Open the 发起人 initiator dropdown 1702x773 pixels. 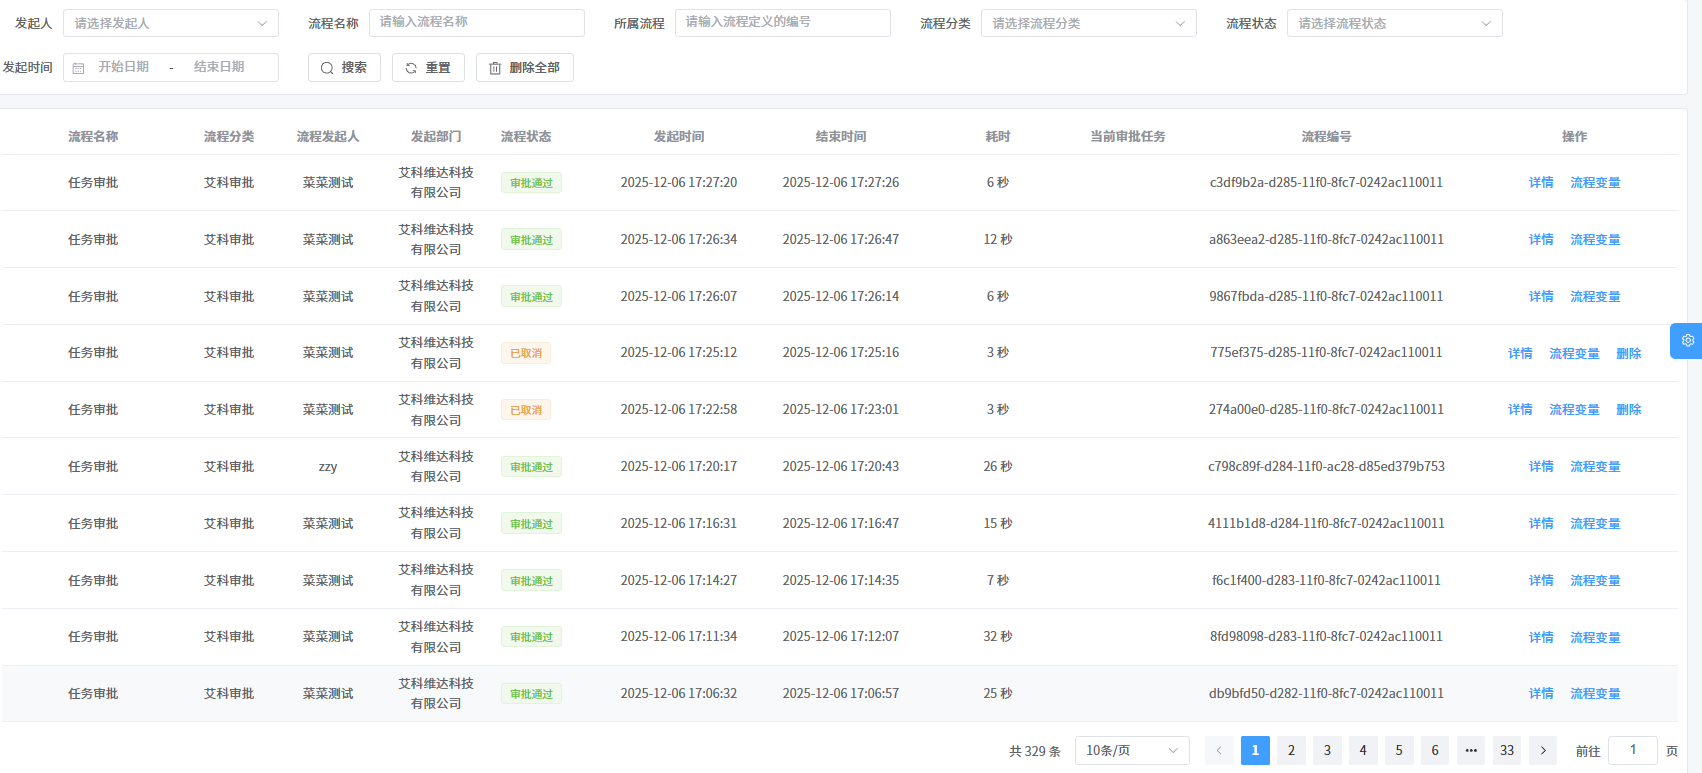tap(170, 23)
